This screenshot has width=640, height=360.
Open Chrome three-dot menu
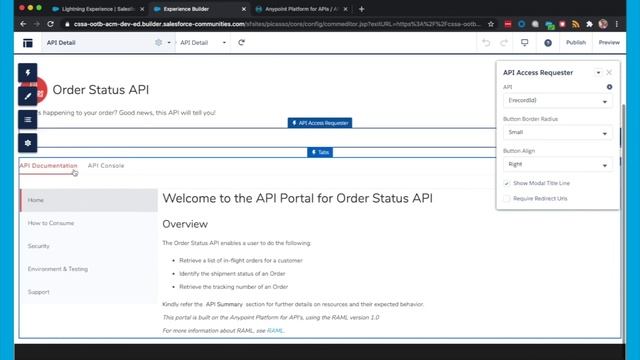coord(617,24)
